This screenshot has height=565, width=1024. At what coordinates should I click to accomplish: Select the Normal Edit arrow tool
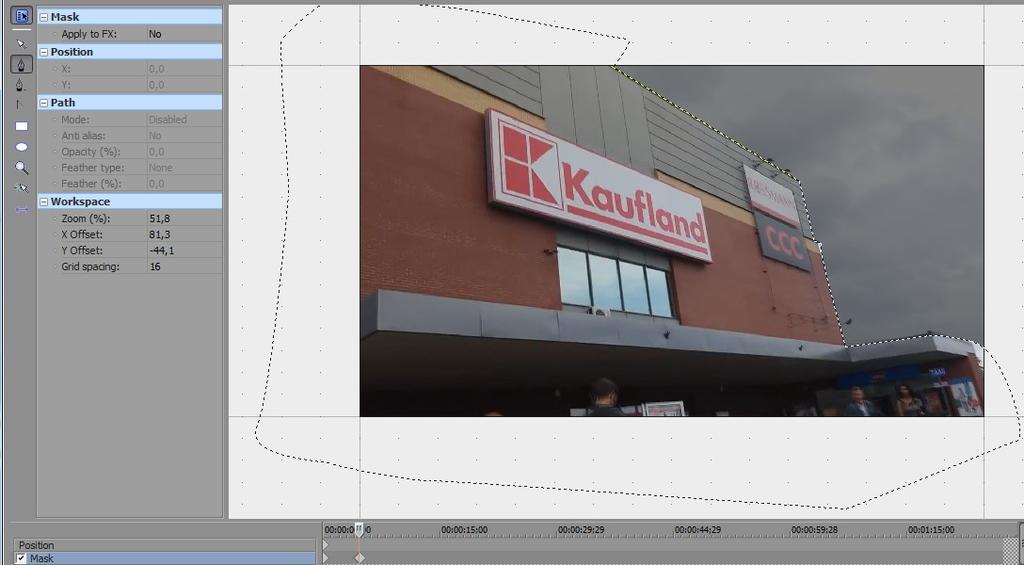point(22,43)
